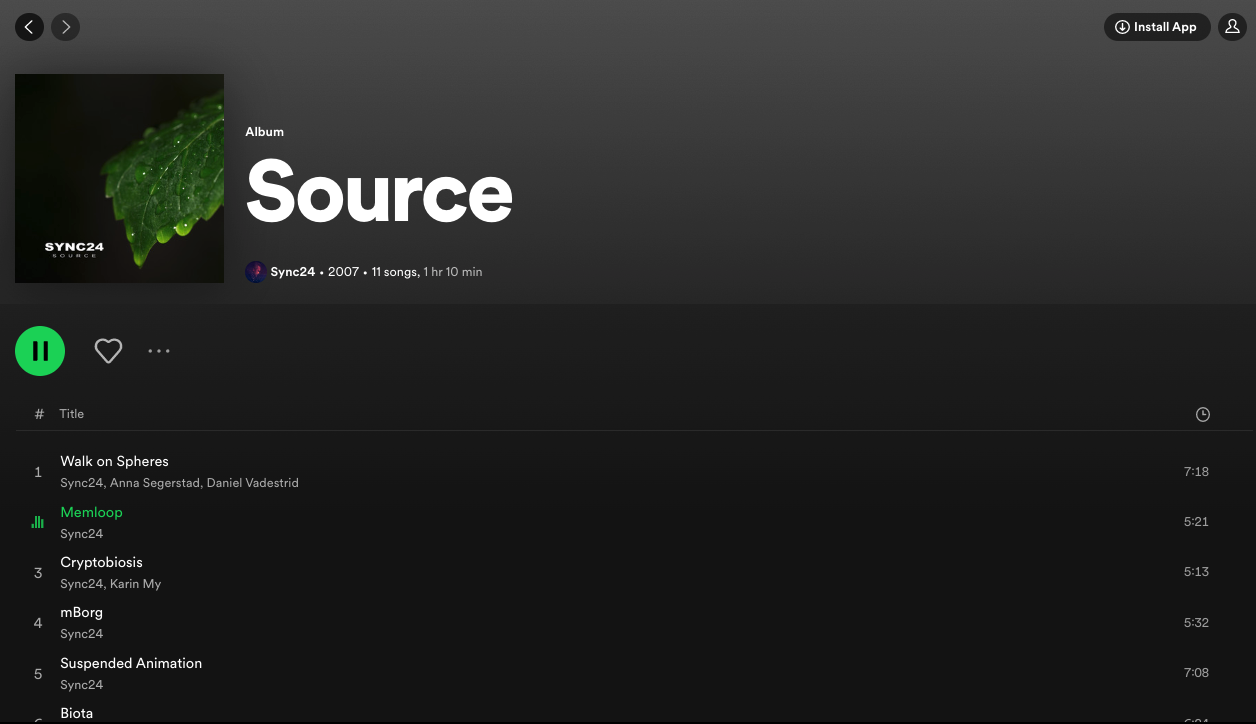Screen dimensions: 1256x724
Task: Click the duration clock column icon
Action: tap(1203, 414)
